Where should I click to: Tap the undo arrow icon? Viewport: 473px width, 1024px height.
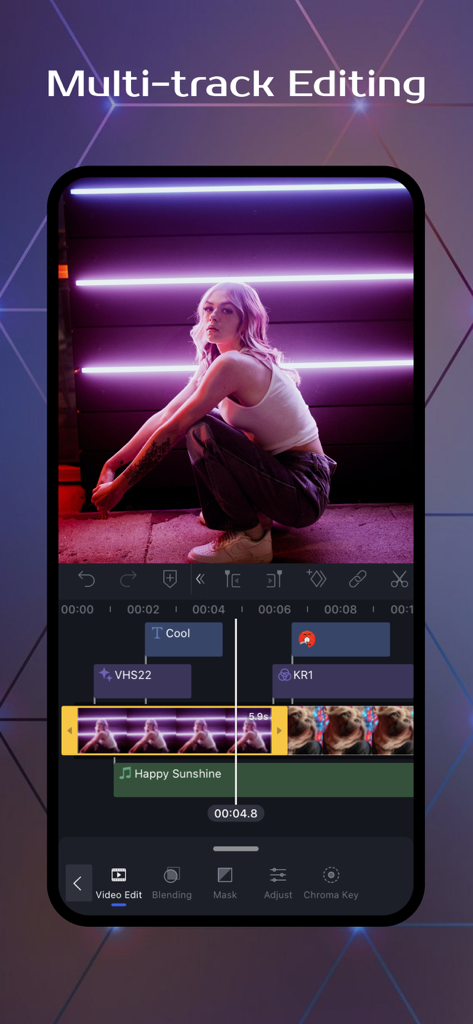[x=87, y=578]
